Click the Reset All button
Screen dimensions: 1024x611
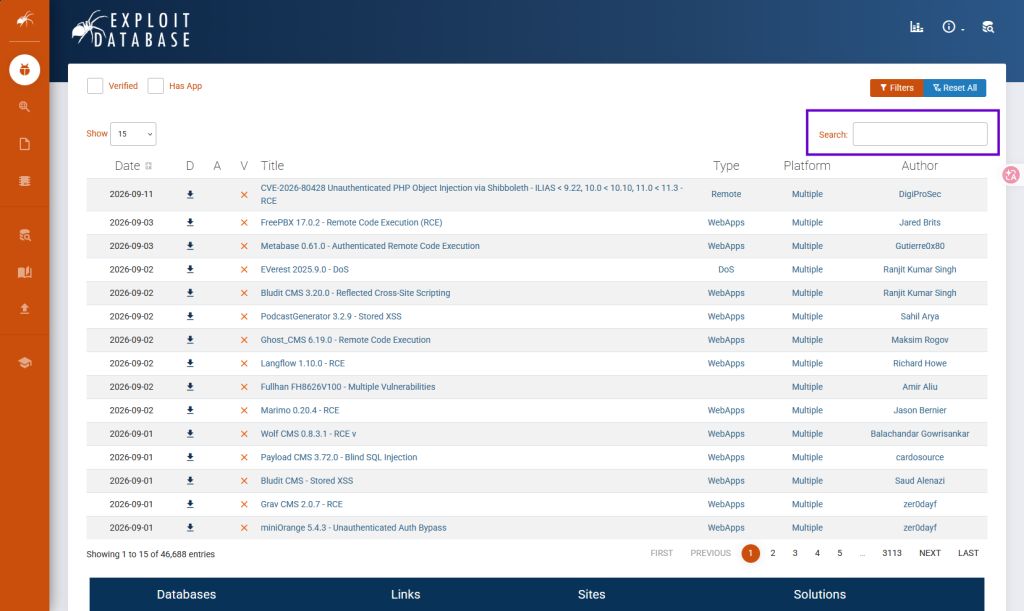pos(955,88)
